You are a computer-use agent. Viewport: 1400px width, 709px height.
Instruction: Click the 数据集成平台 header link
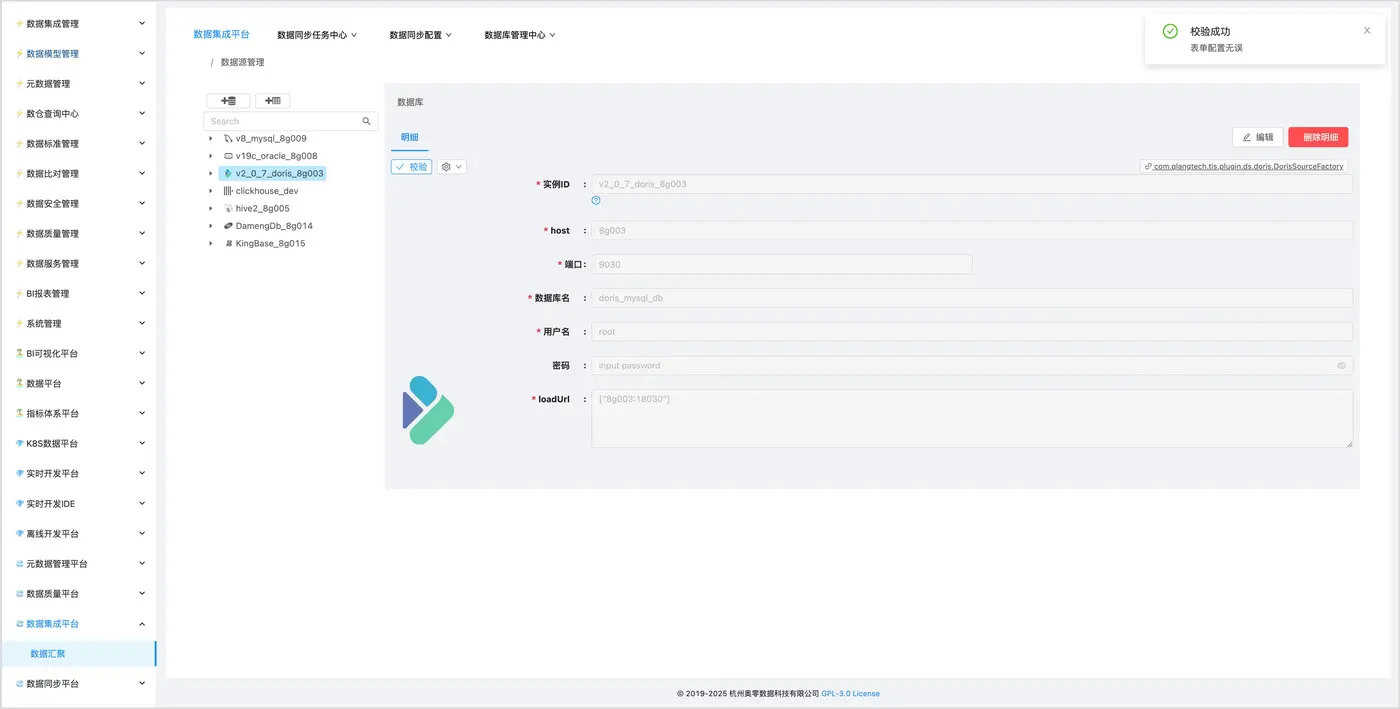click(221, 34)
